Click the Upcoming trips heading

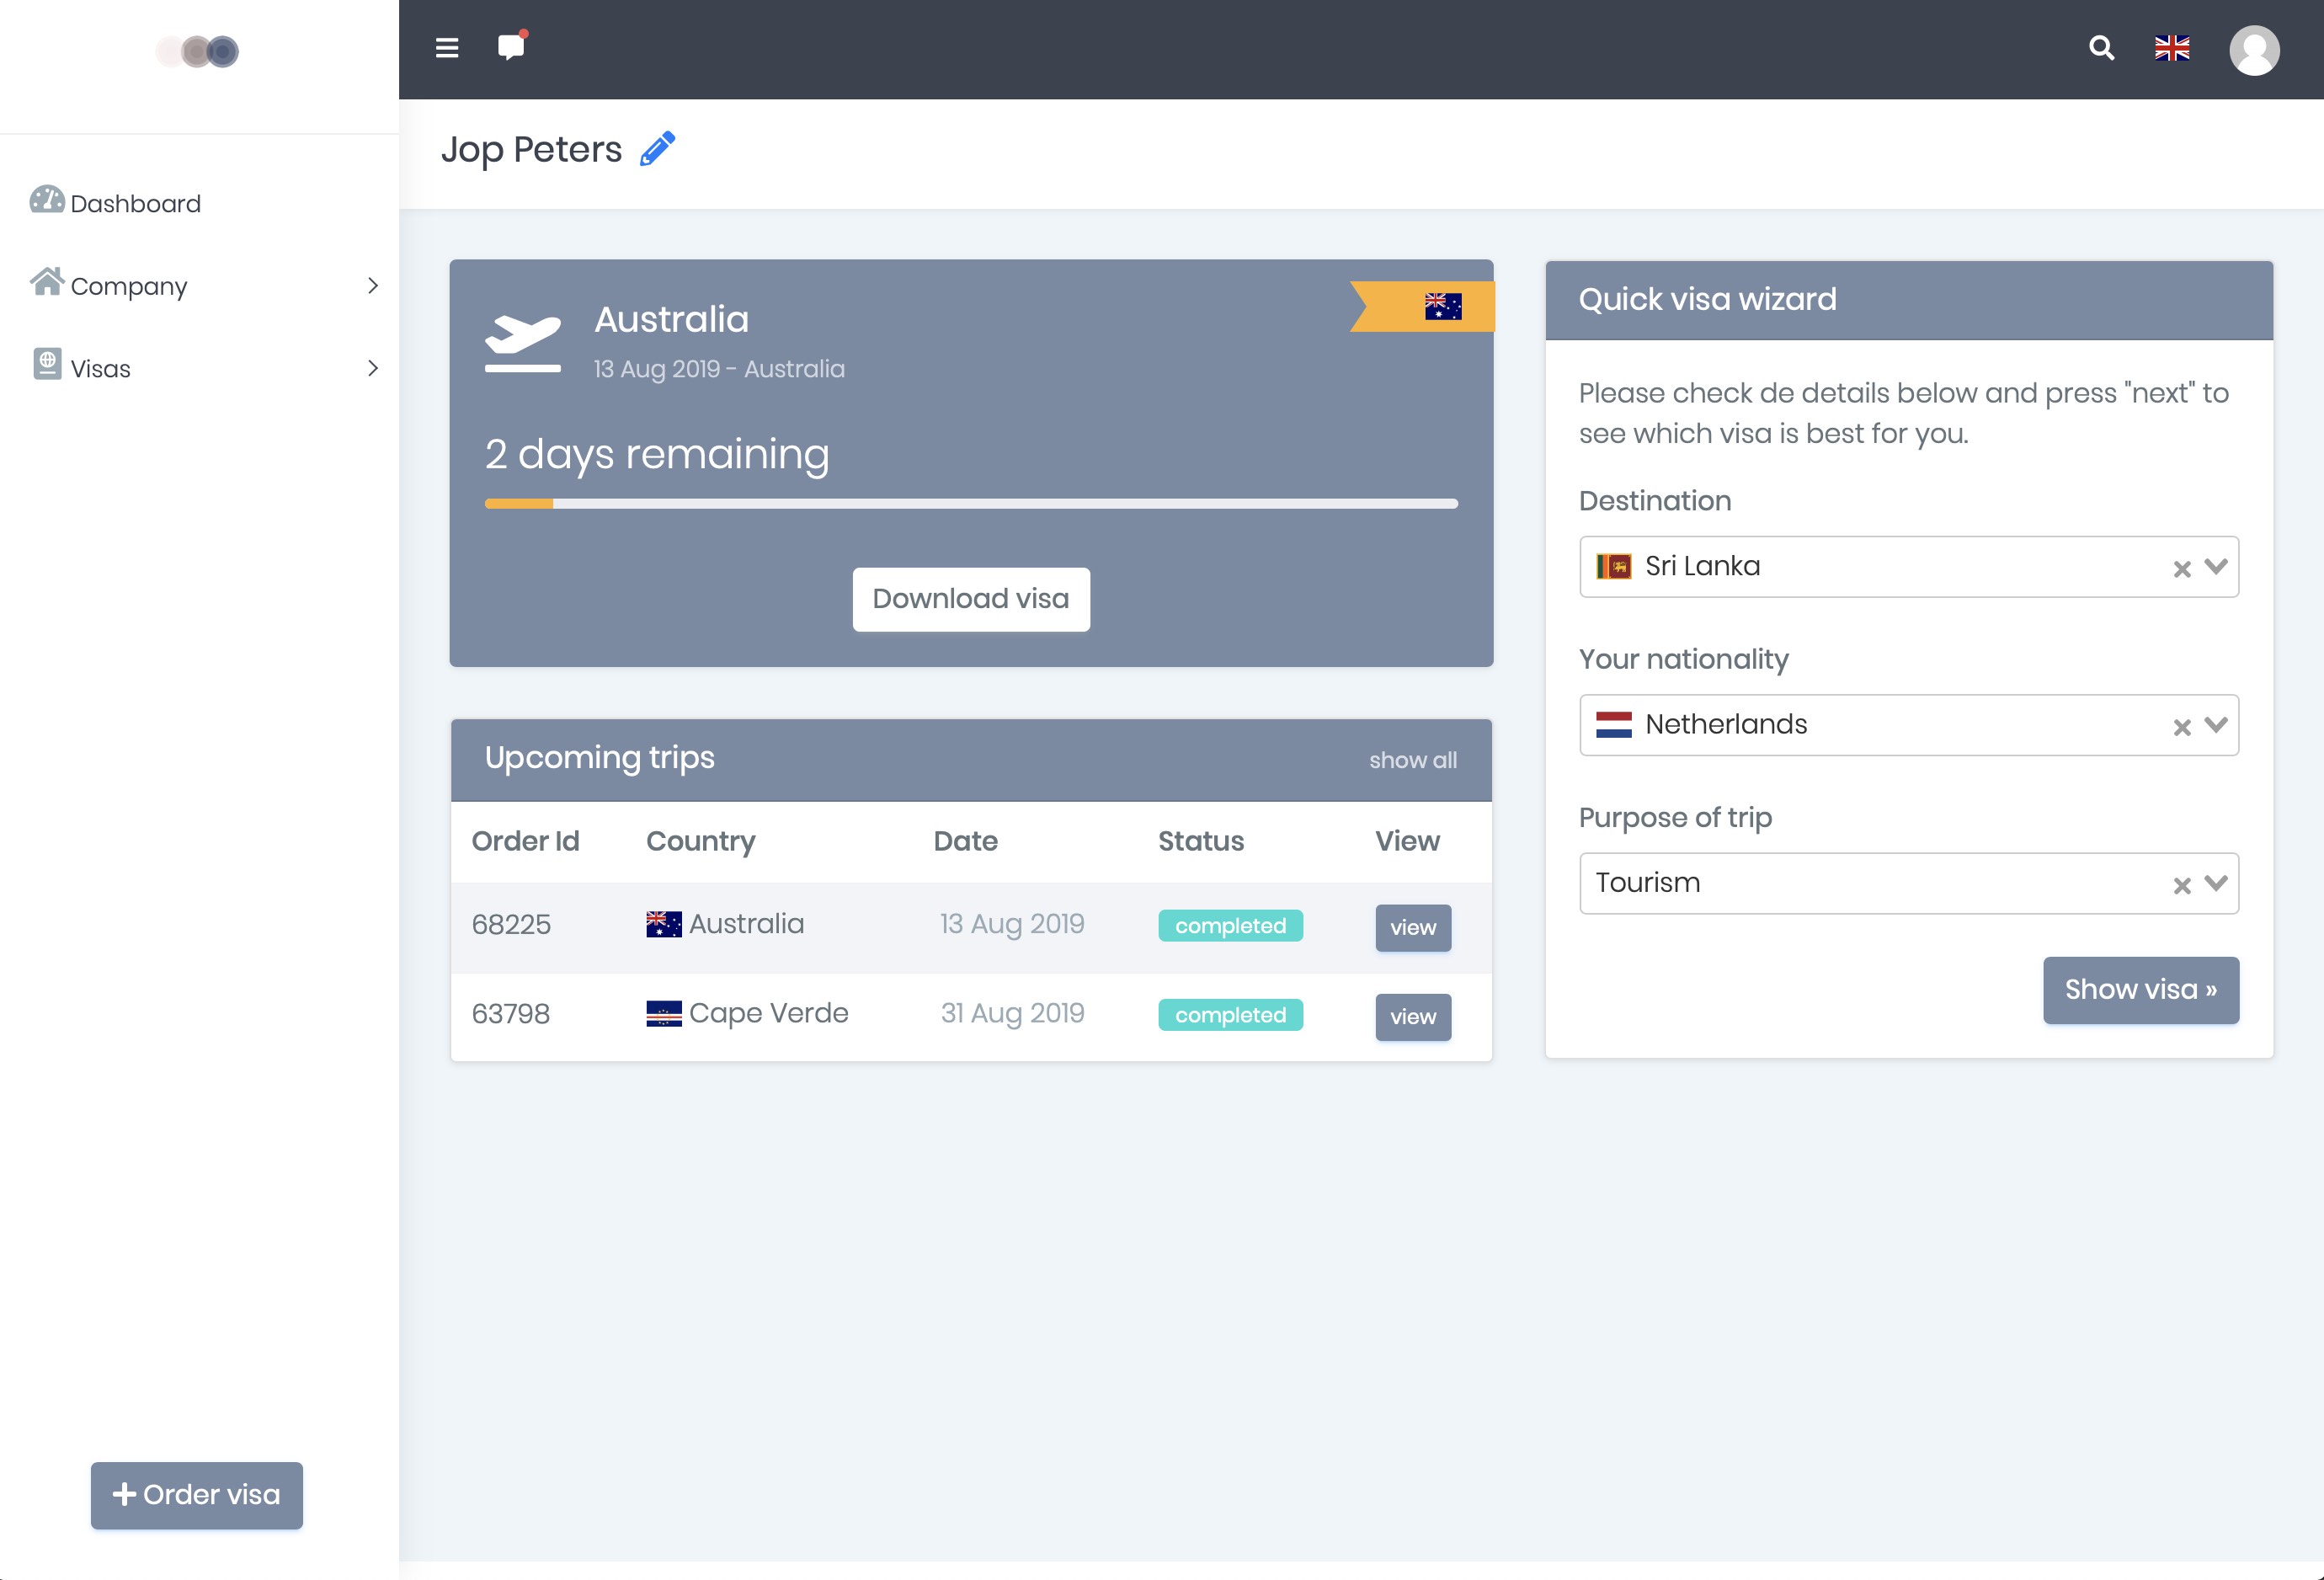coord(599,758)
